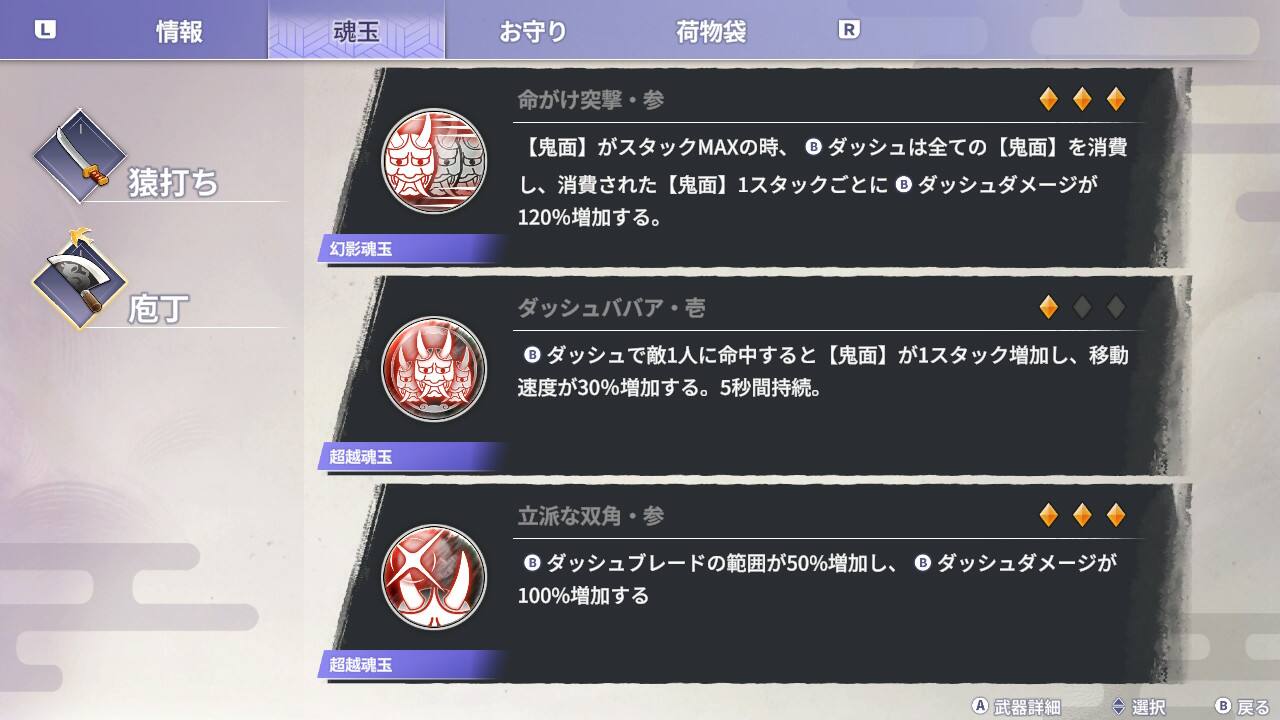Screen dimensions: 1280x720
Task: Click first orange diamond of ダッシュババア rank
Action: point(1048,307)
